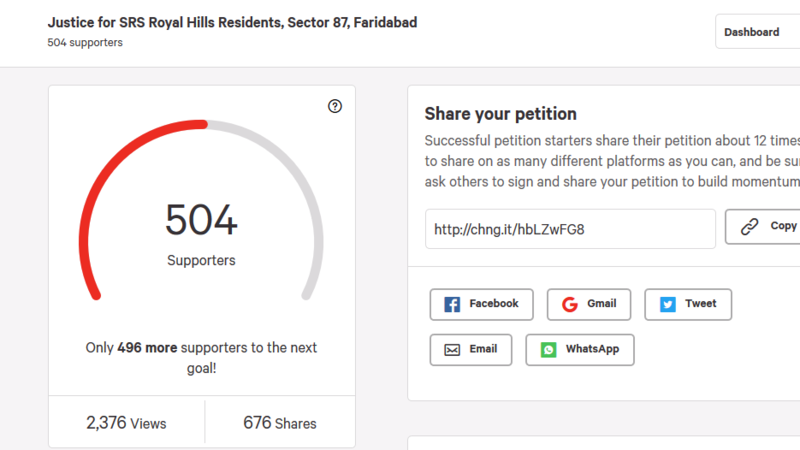The height and width of the screenshot is (450, 800).
Task: Click the 676 Shares stat
Action: [280, 423]
